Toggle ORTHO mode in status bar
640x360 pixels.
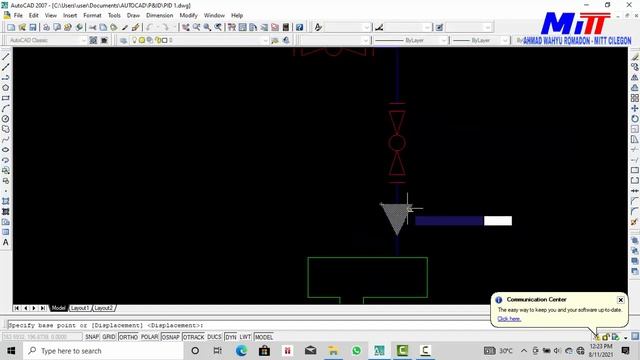(128, 337)
